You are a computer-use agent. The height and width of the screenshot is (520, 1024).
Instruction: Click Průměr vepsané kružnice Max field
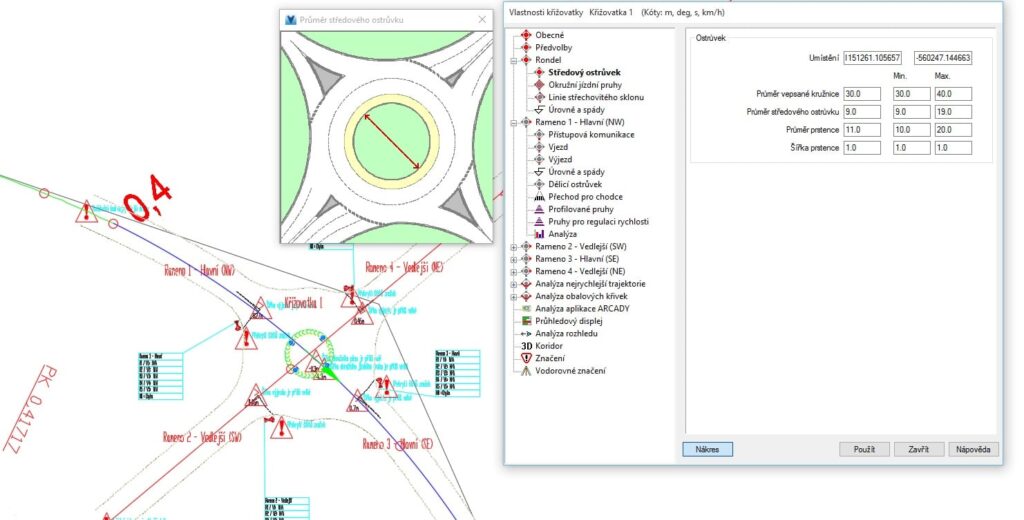953,94
